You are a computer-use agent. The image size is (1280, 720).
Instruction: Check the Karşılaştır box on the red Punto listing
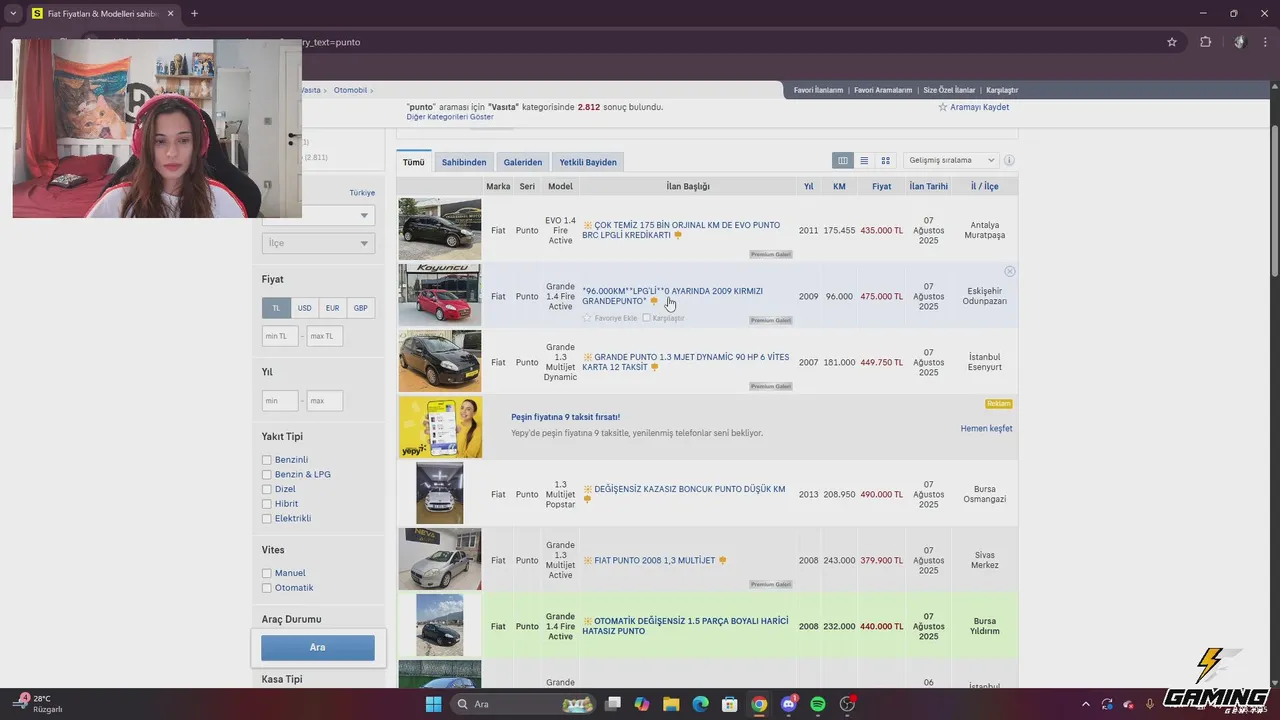(x=646, y=318)
